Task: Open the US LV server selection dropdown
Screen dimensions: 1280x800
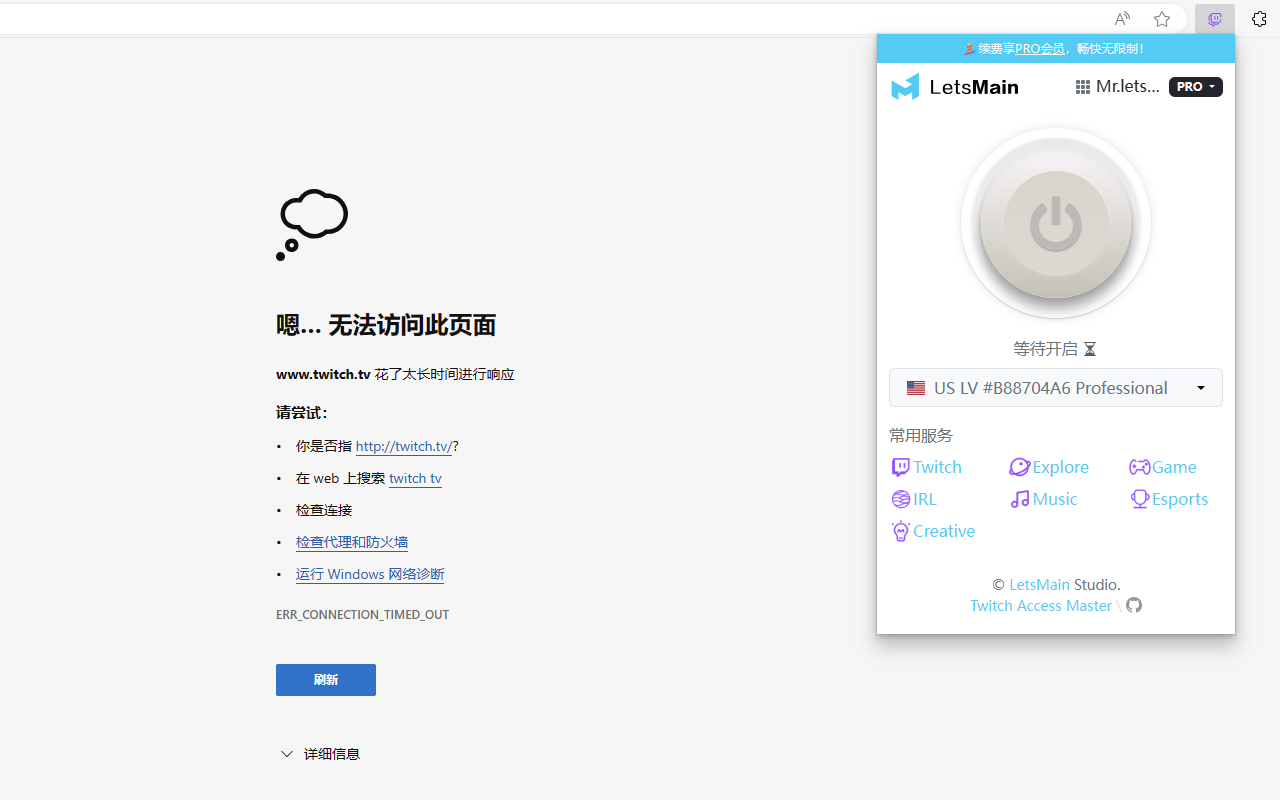Action: 1056,388
